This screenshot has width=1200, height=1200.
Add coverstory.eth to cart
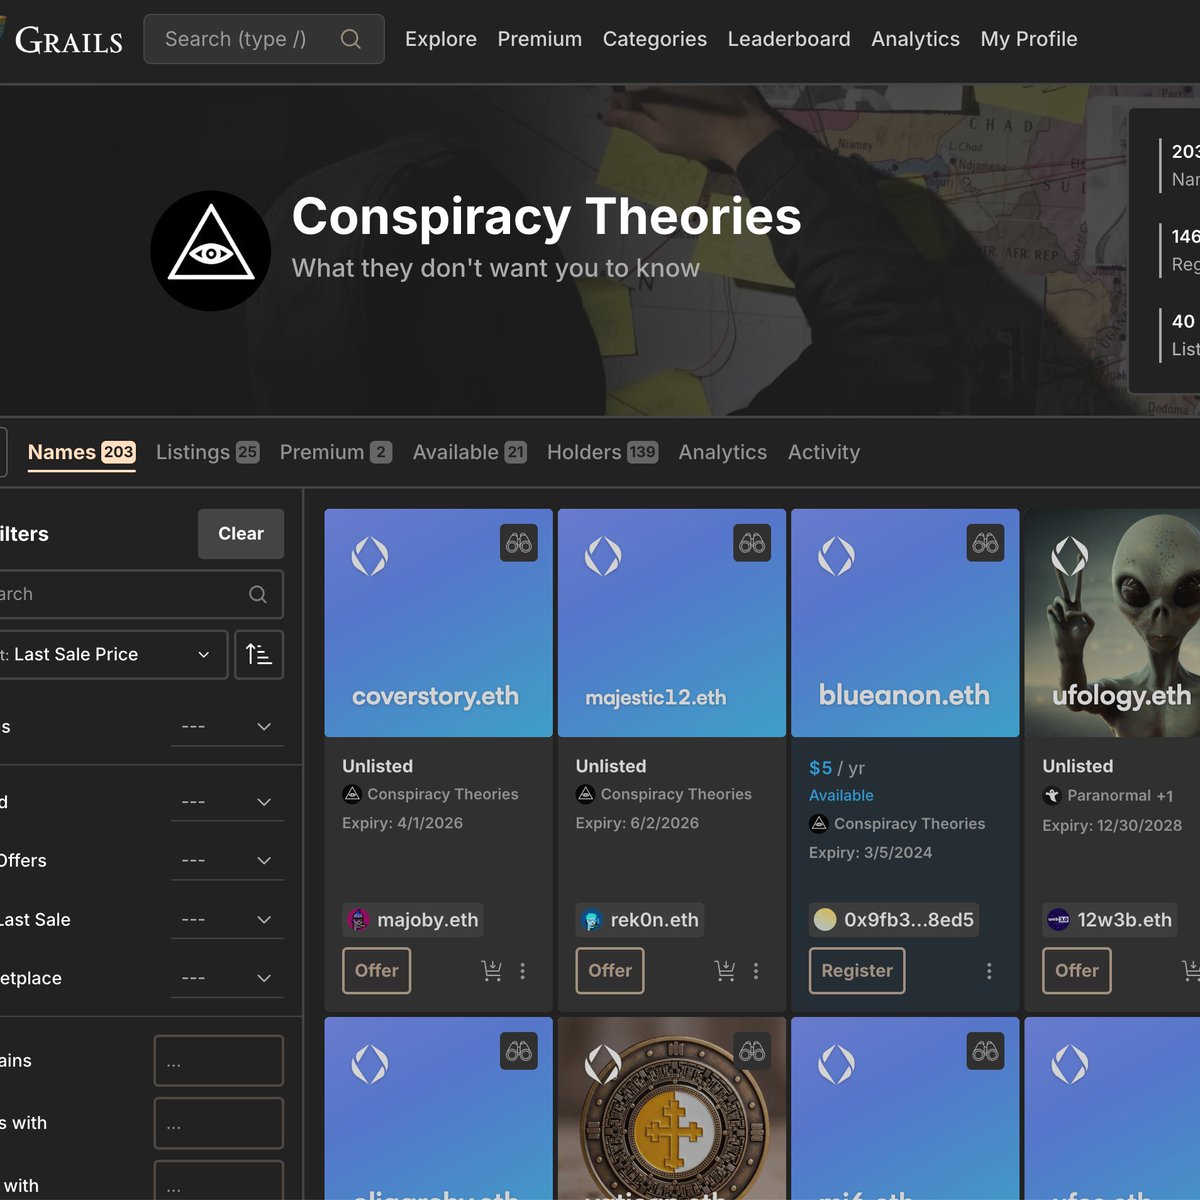point(491,971)
